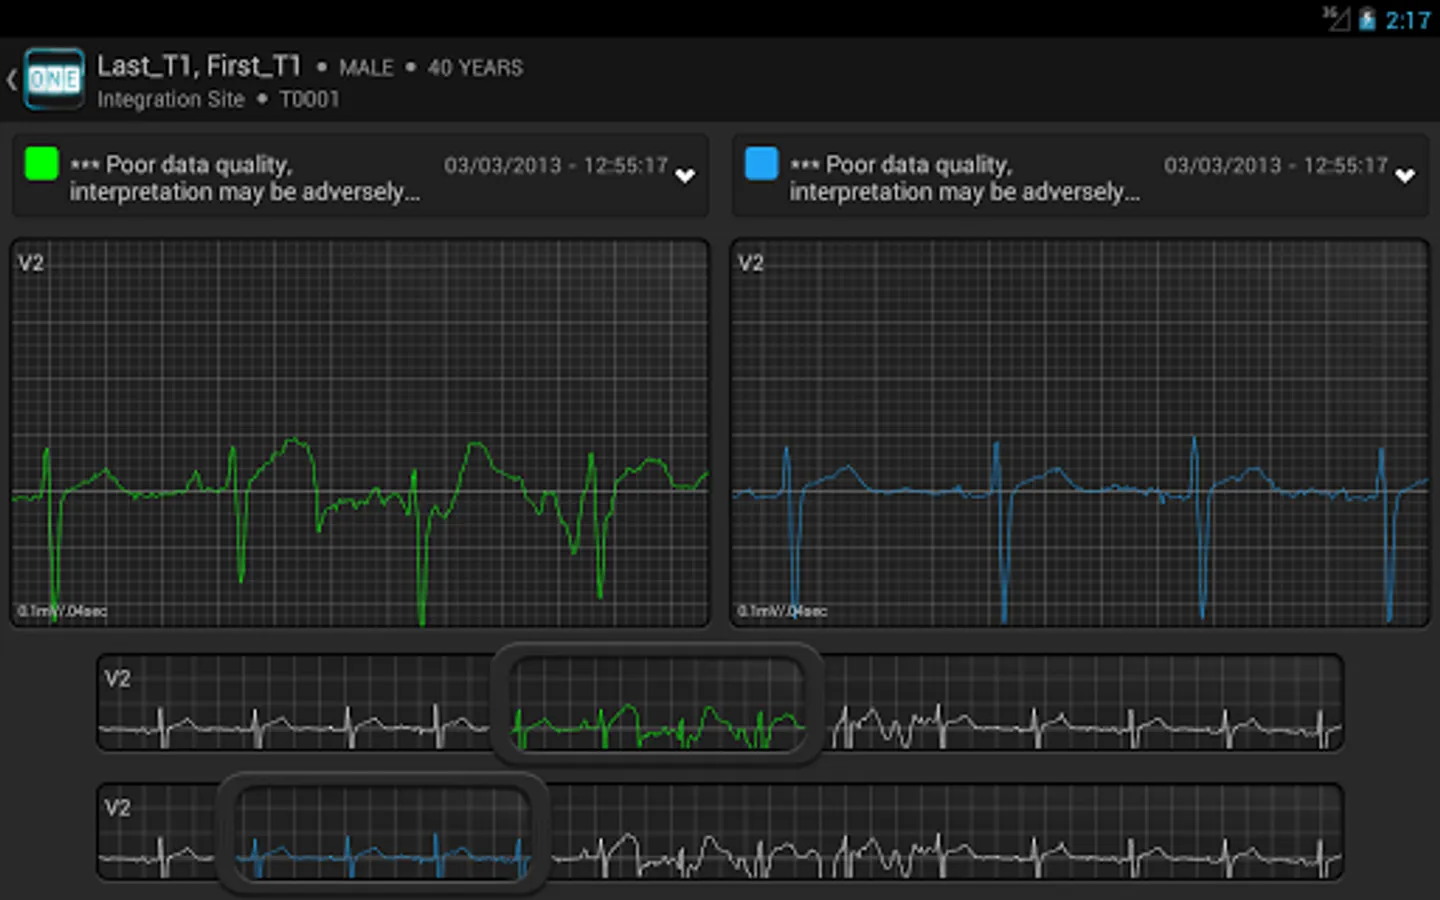Tap the mobile signal icon in status bar
The height and width of the screenshot is (900, 1440).
click(1336, 18)
